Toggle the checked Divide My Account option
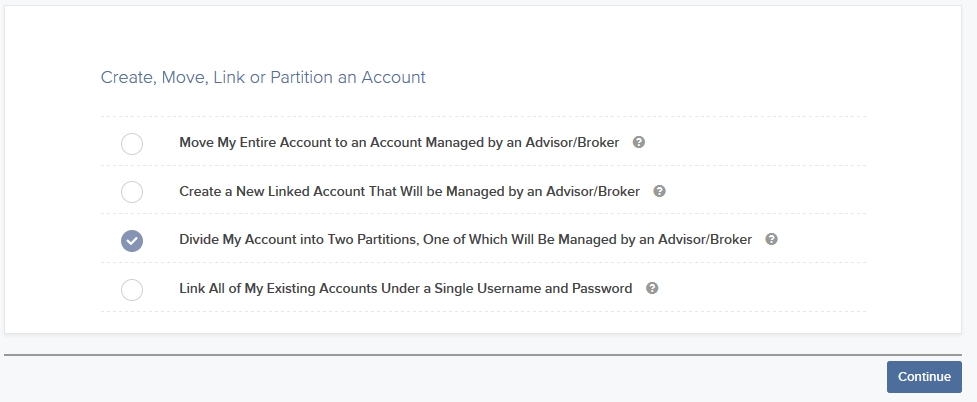The height and width of the screenshot is (402, 977). click(131, 241)
